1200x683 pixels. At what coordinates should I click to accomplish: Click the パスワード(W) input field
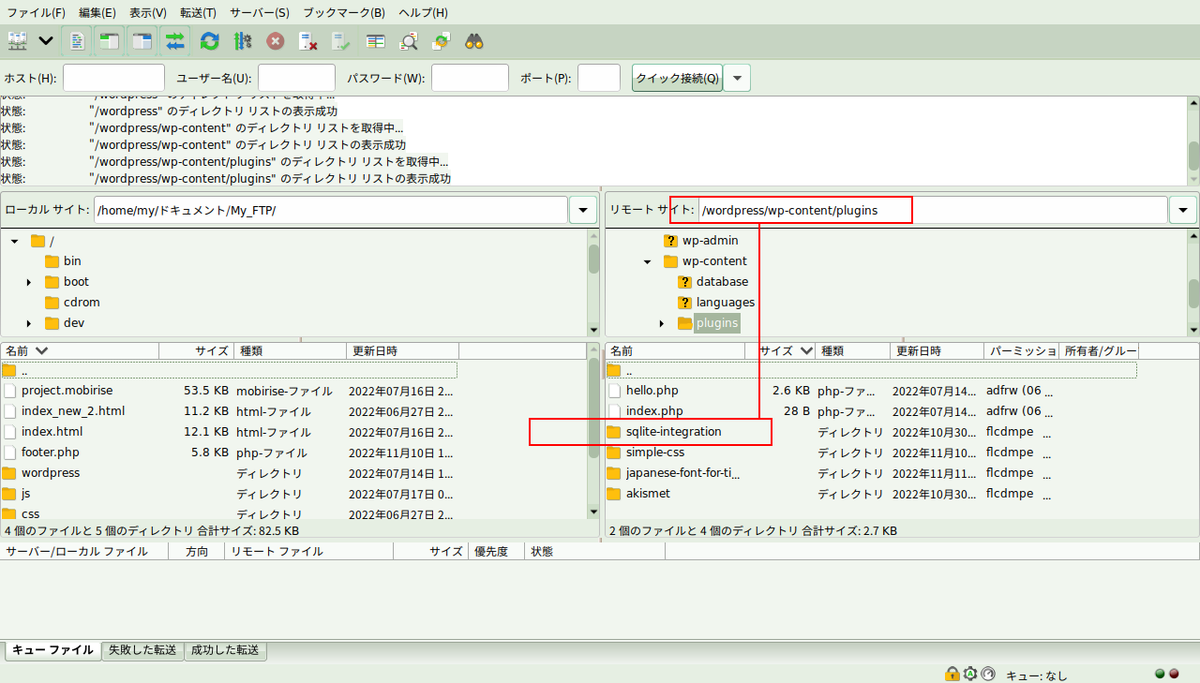pos(470,78)
